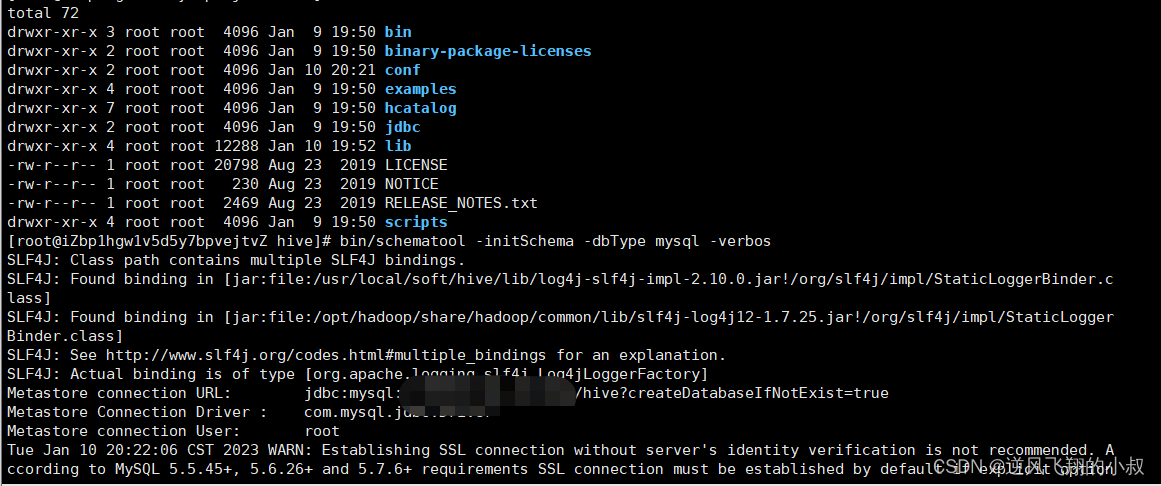The image size is (1161, 486).
Task: Click the size '20798' in LICENSE row
Action: click(x=237, y=164)
